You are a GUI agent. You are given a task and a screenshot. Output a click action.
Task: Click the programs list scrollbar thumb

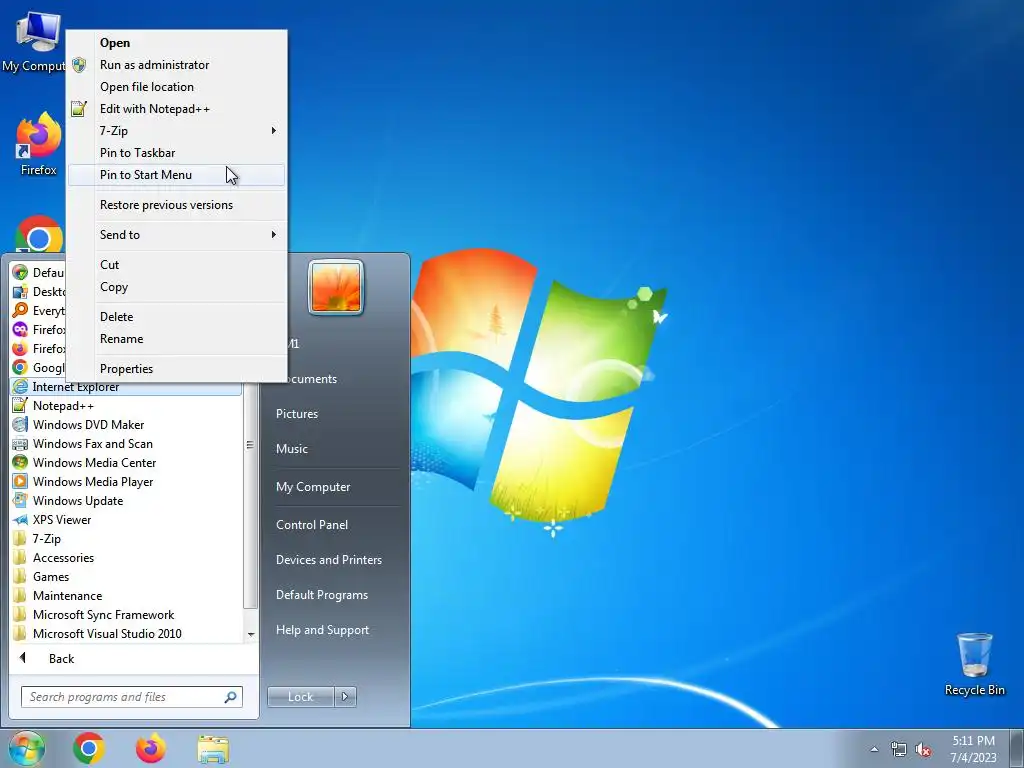click(x=250, y=444)
